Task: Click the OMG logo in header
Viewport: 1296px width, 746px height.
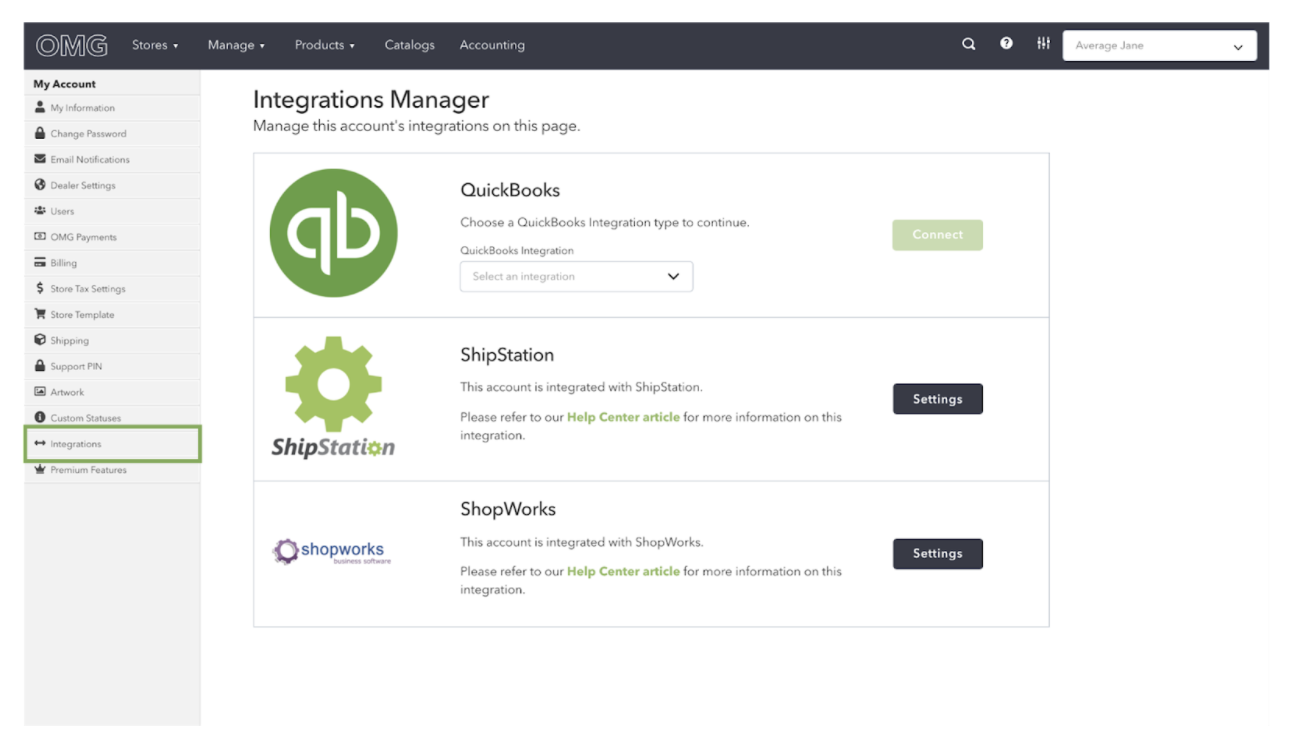Action: [72, 45]
